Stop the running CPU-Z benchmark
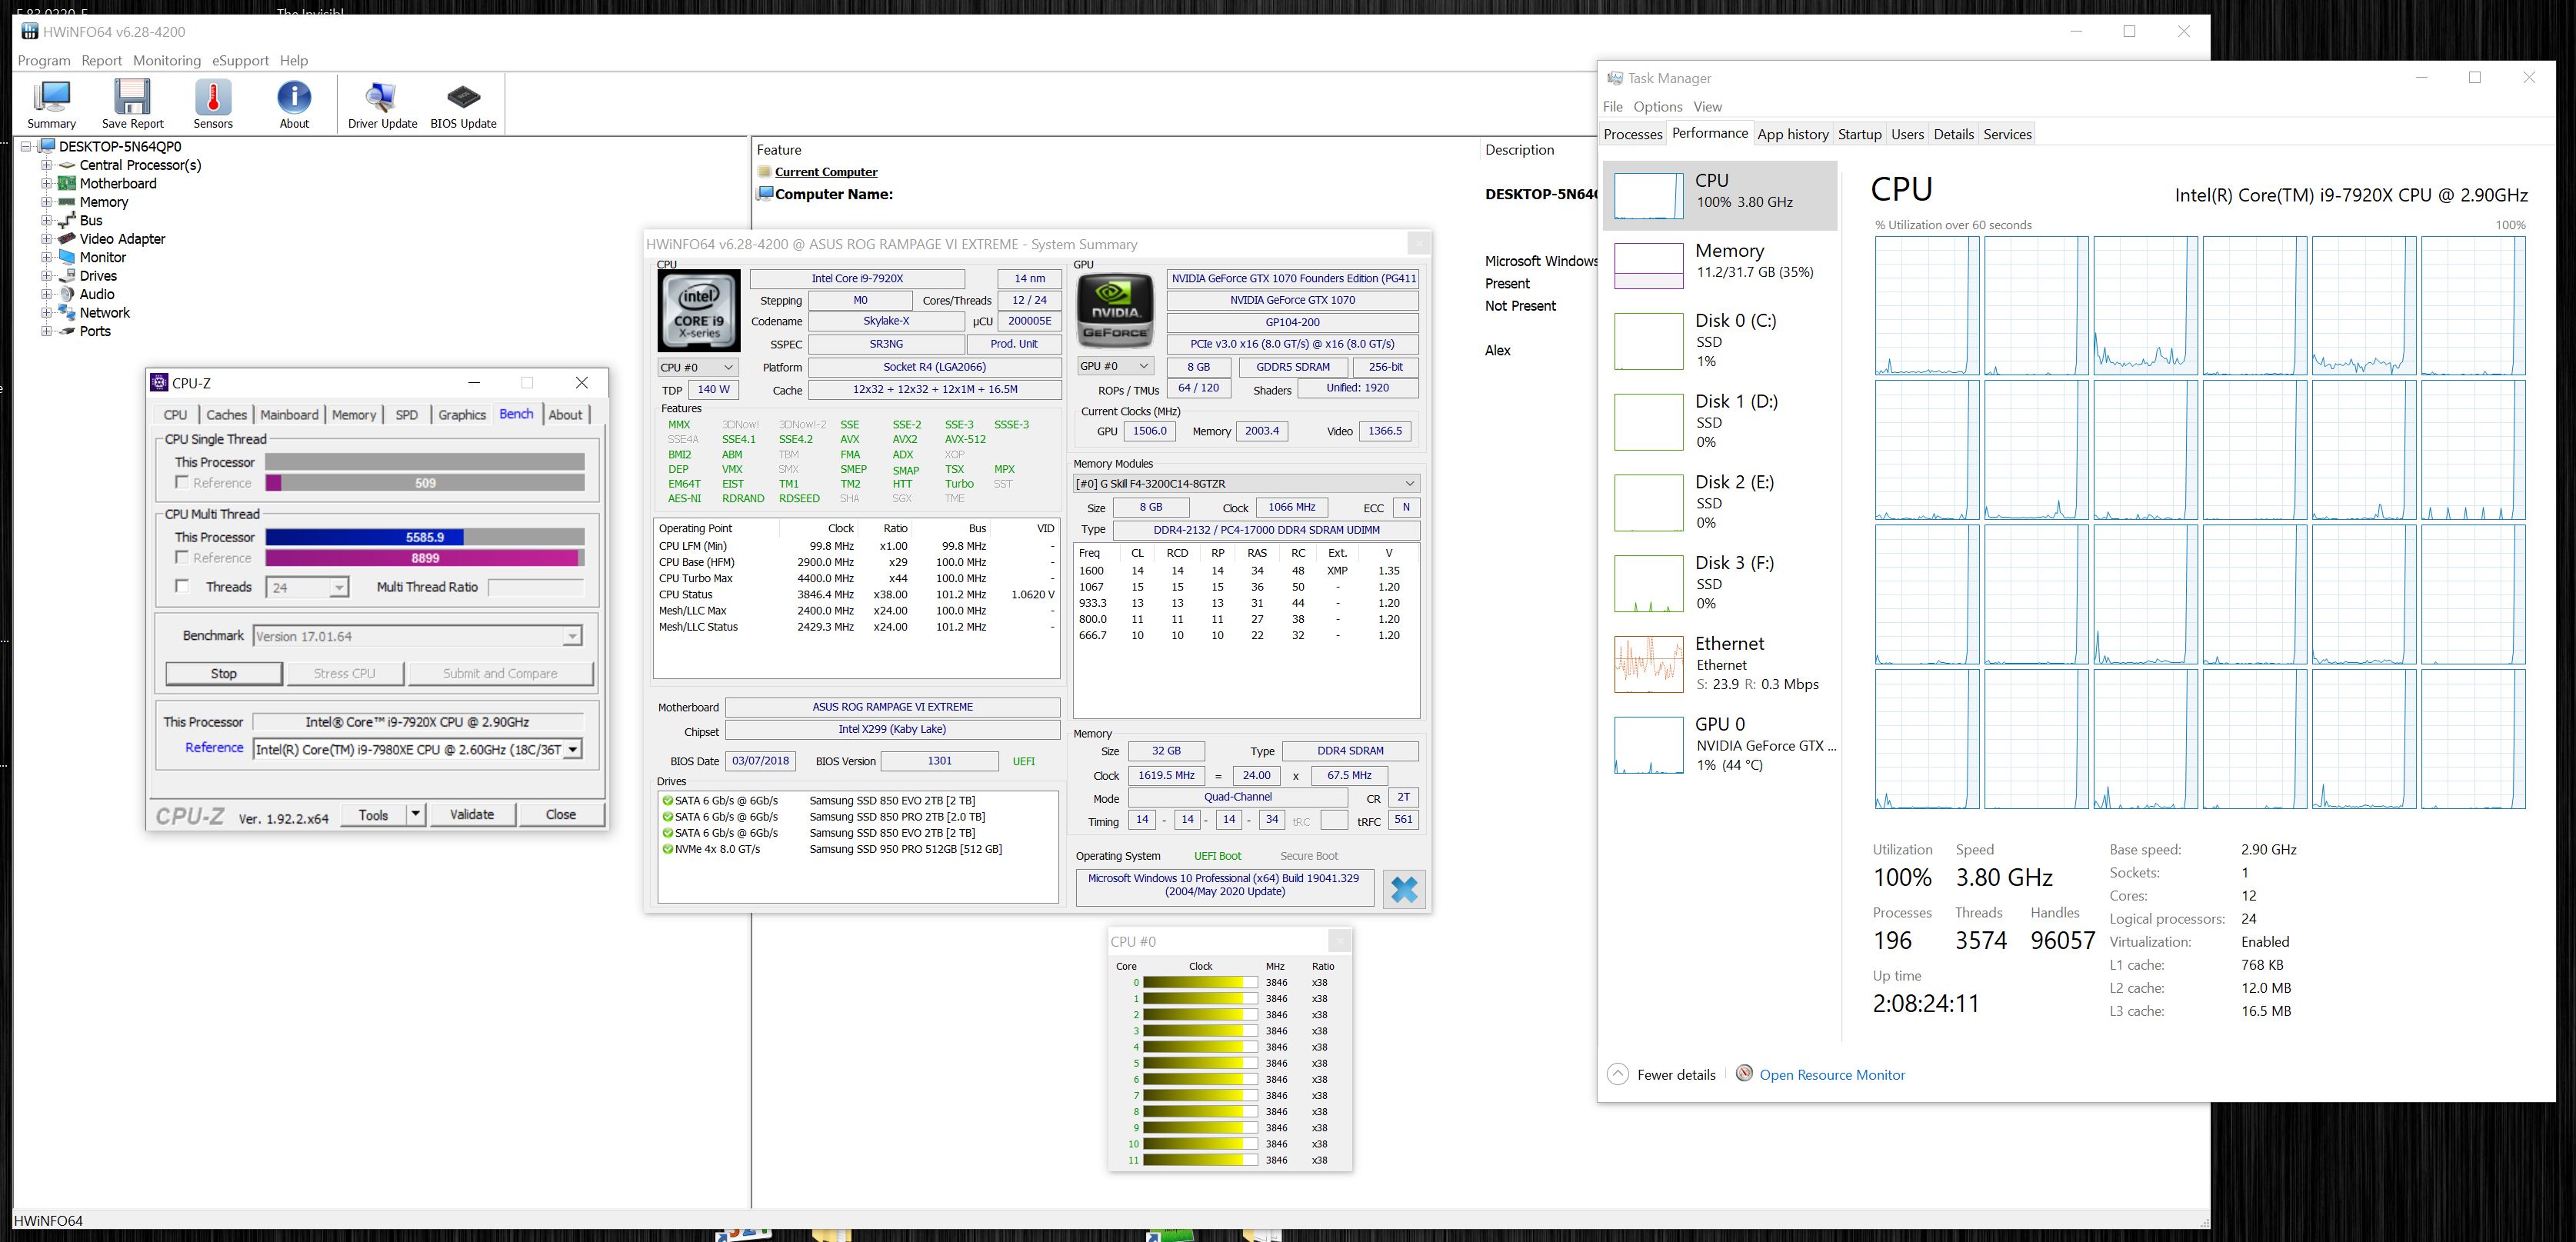Screen dimensions: 2576x1242 pyautogui.click(x=224, y=673)
